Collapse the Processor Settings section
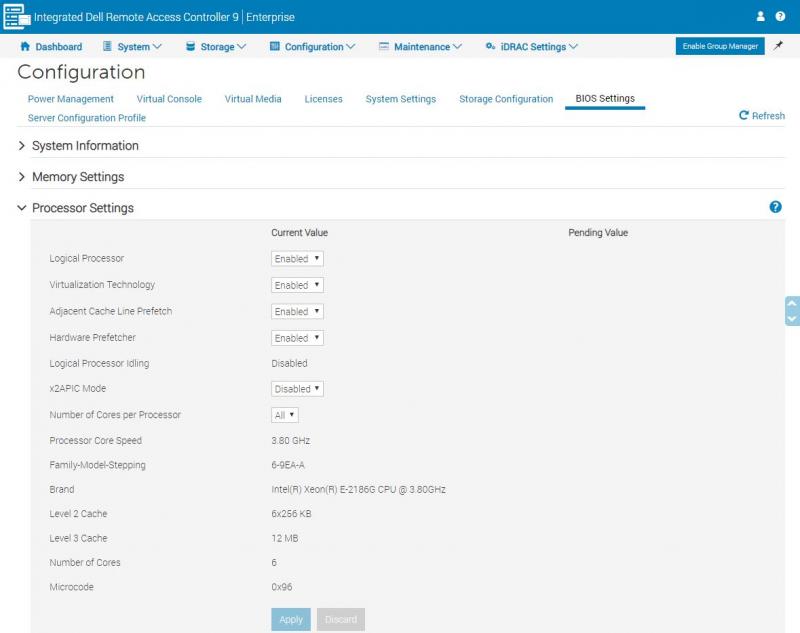Image resolution: width=800 pixels, height=633 pixels. click(x=82, y=208)
